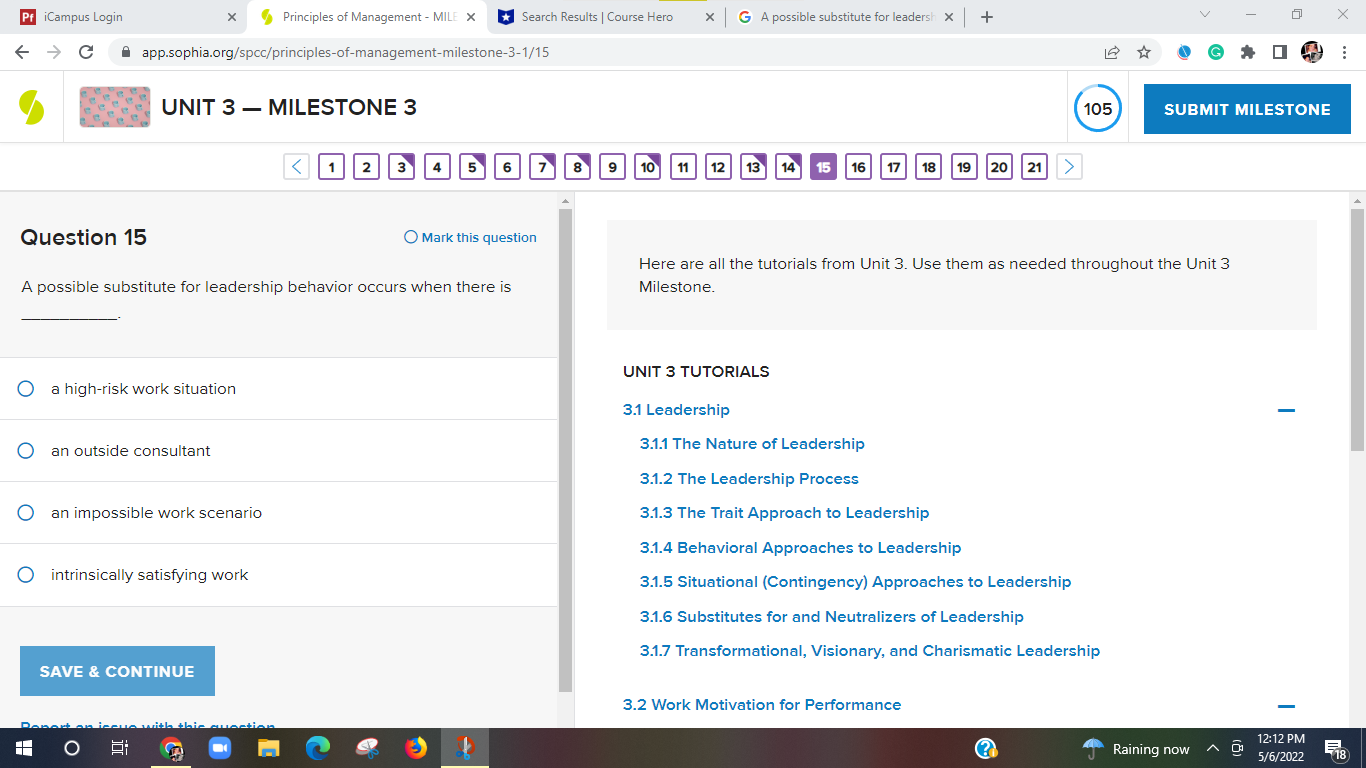The image size is (1366, 768).
Task: Open Task View on the taskbar
Action: (119, 748)
